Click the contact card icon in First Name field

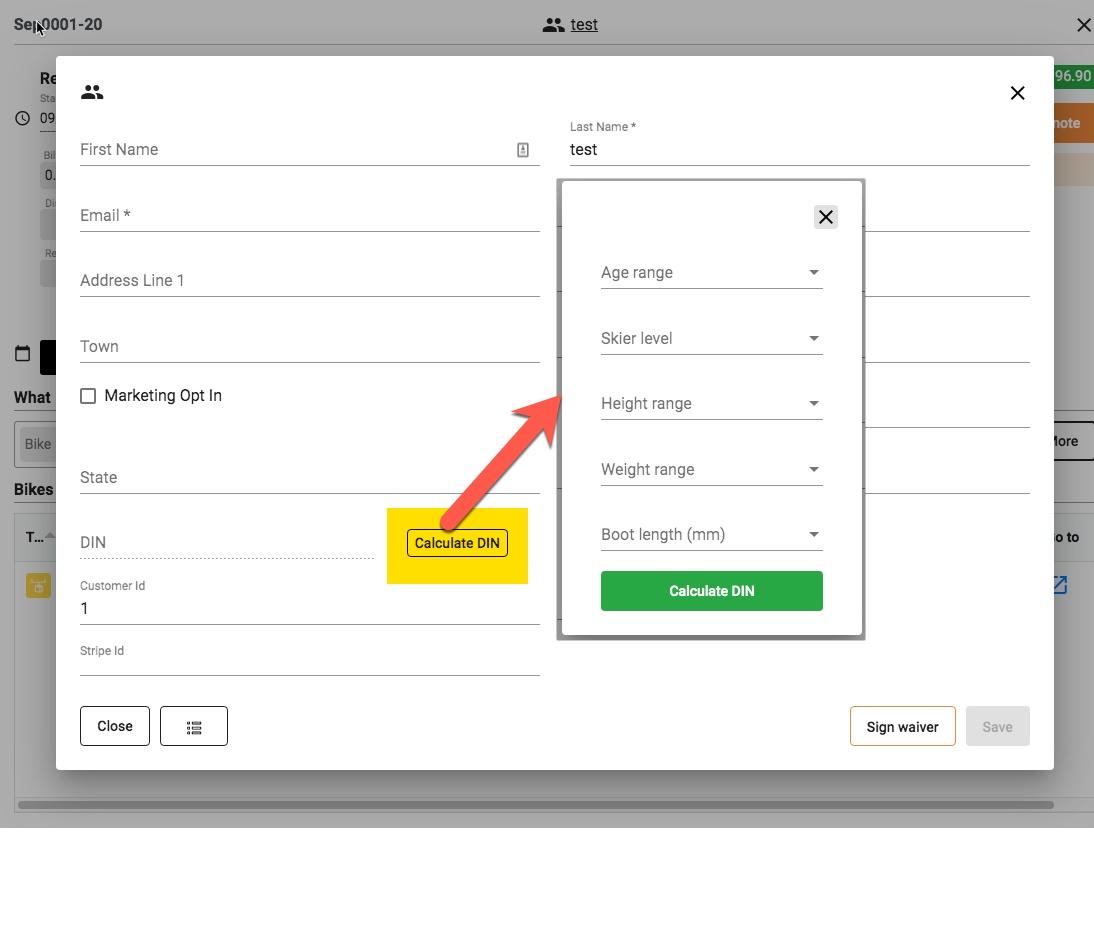pyautogui.click(x=522, y=149)
